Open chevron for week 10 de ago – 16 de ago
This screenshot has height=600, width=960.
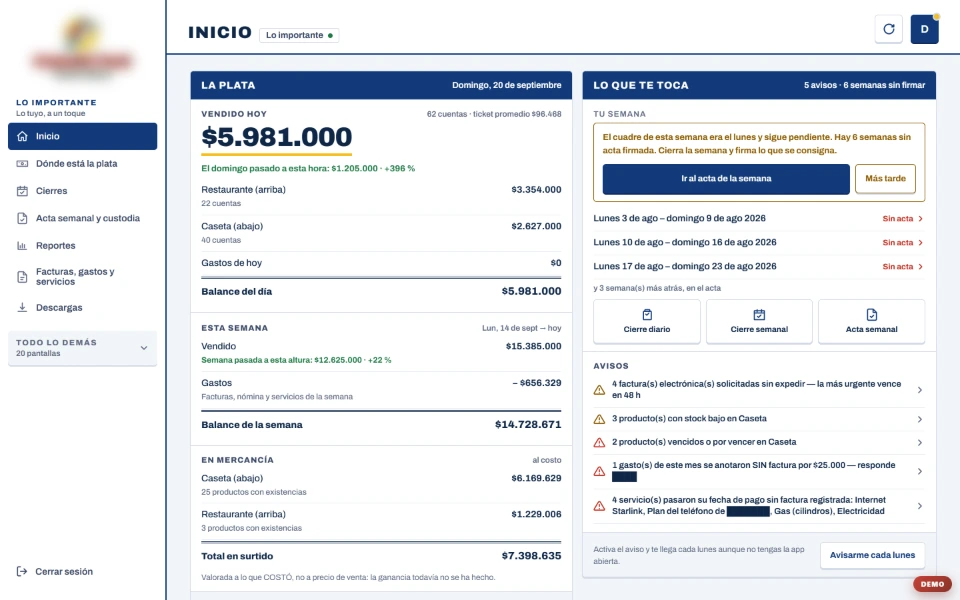pos(920,242)
